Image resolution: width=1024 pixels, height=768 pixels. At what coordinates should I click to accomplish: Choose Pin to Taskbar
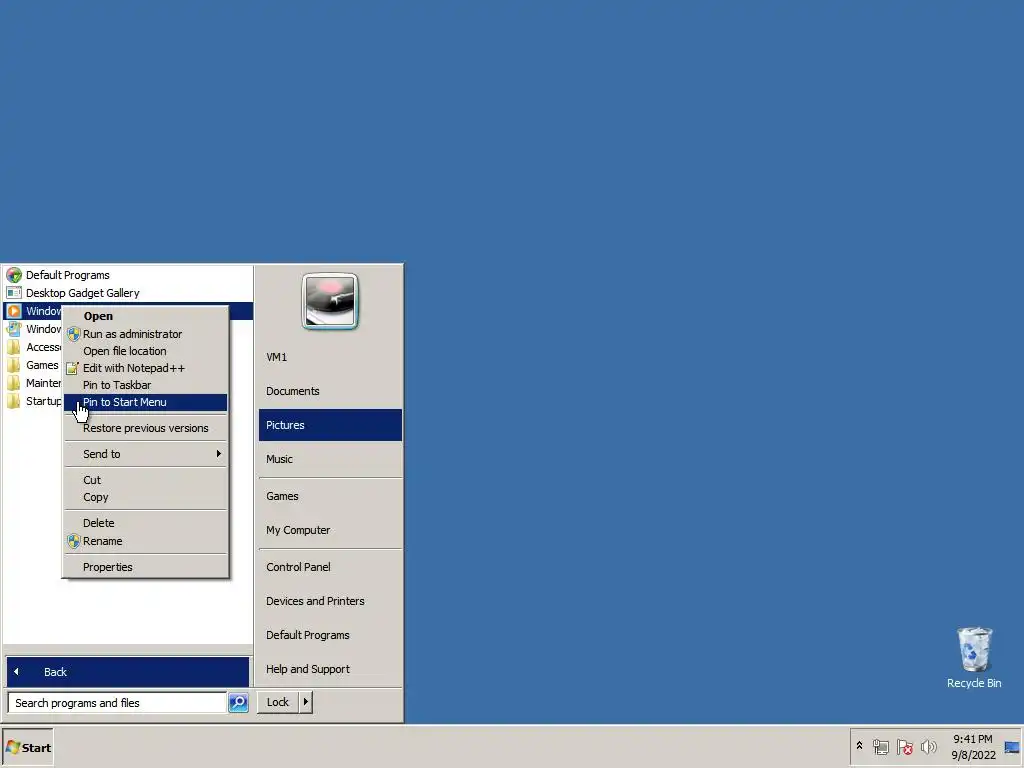tap(145, 385)
